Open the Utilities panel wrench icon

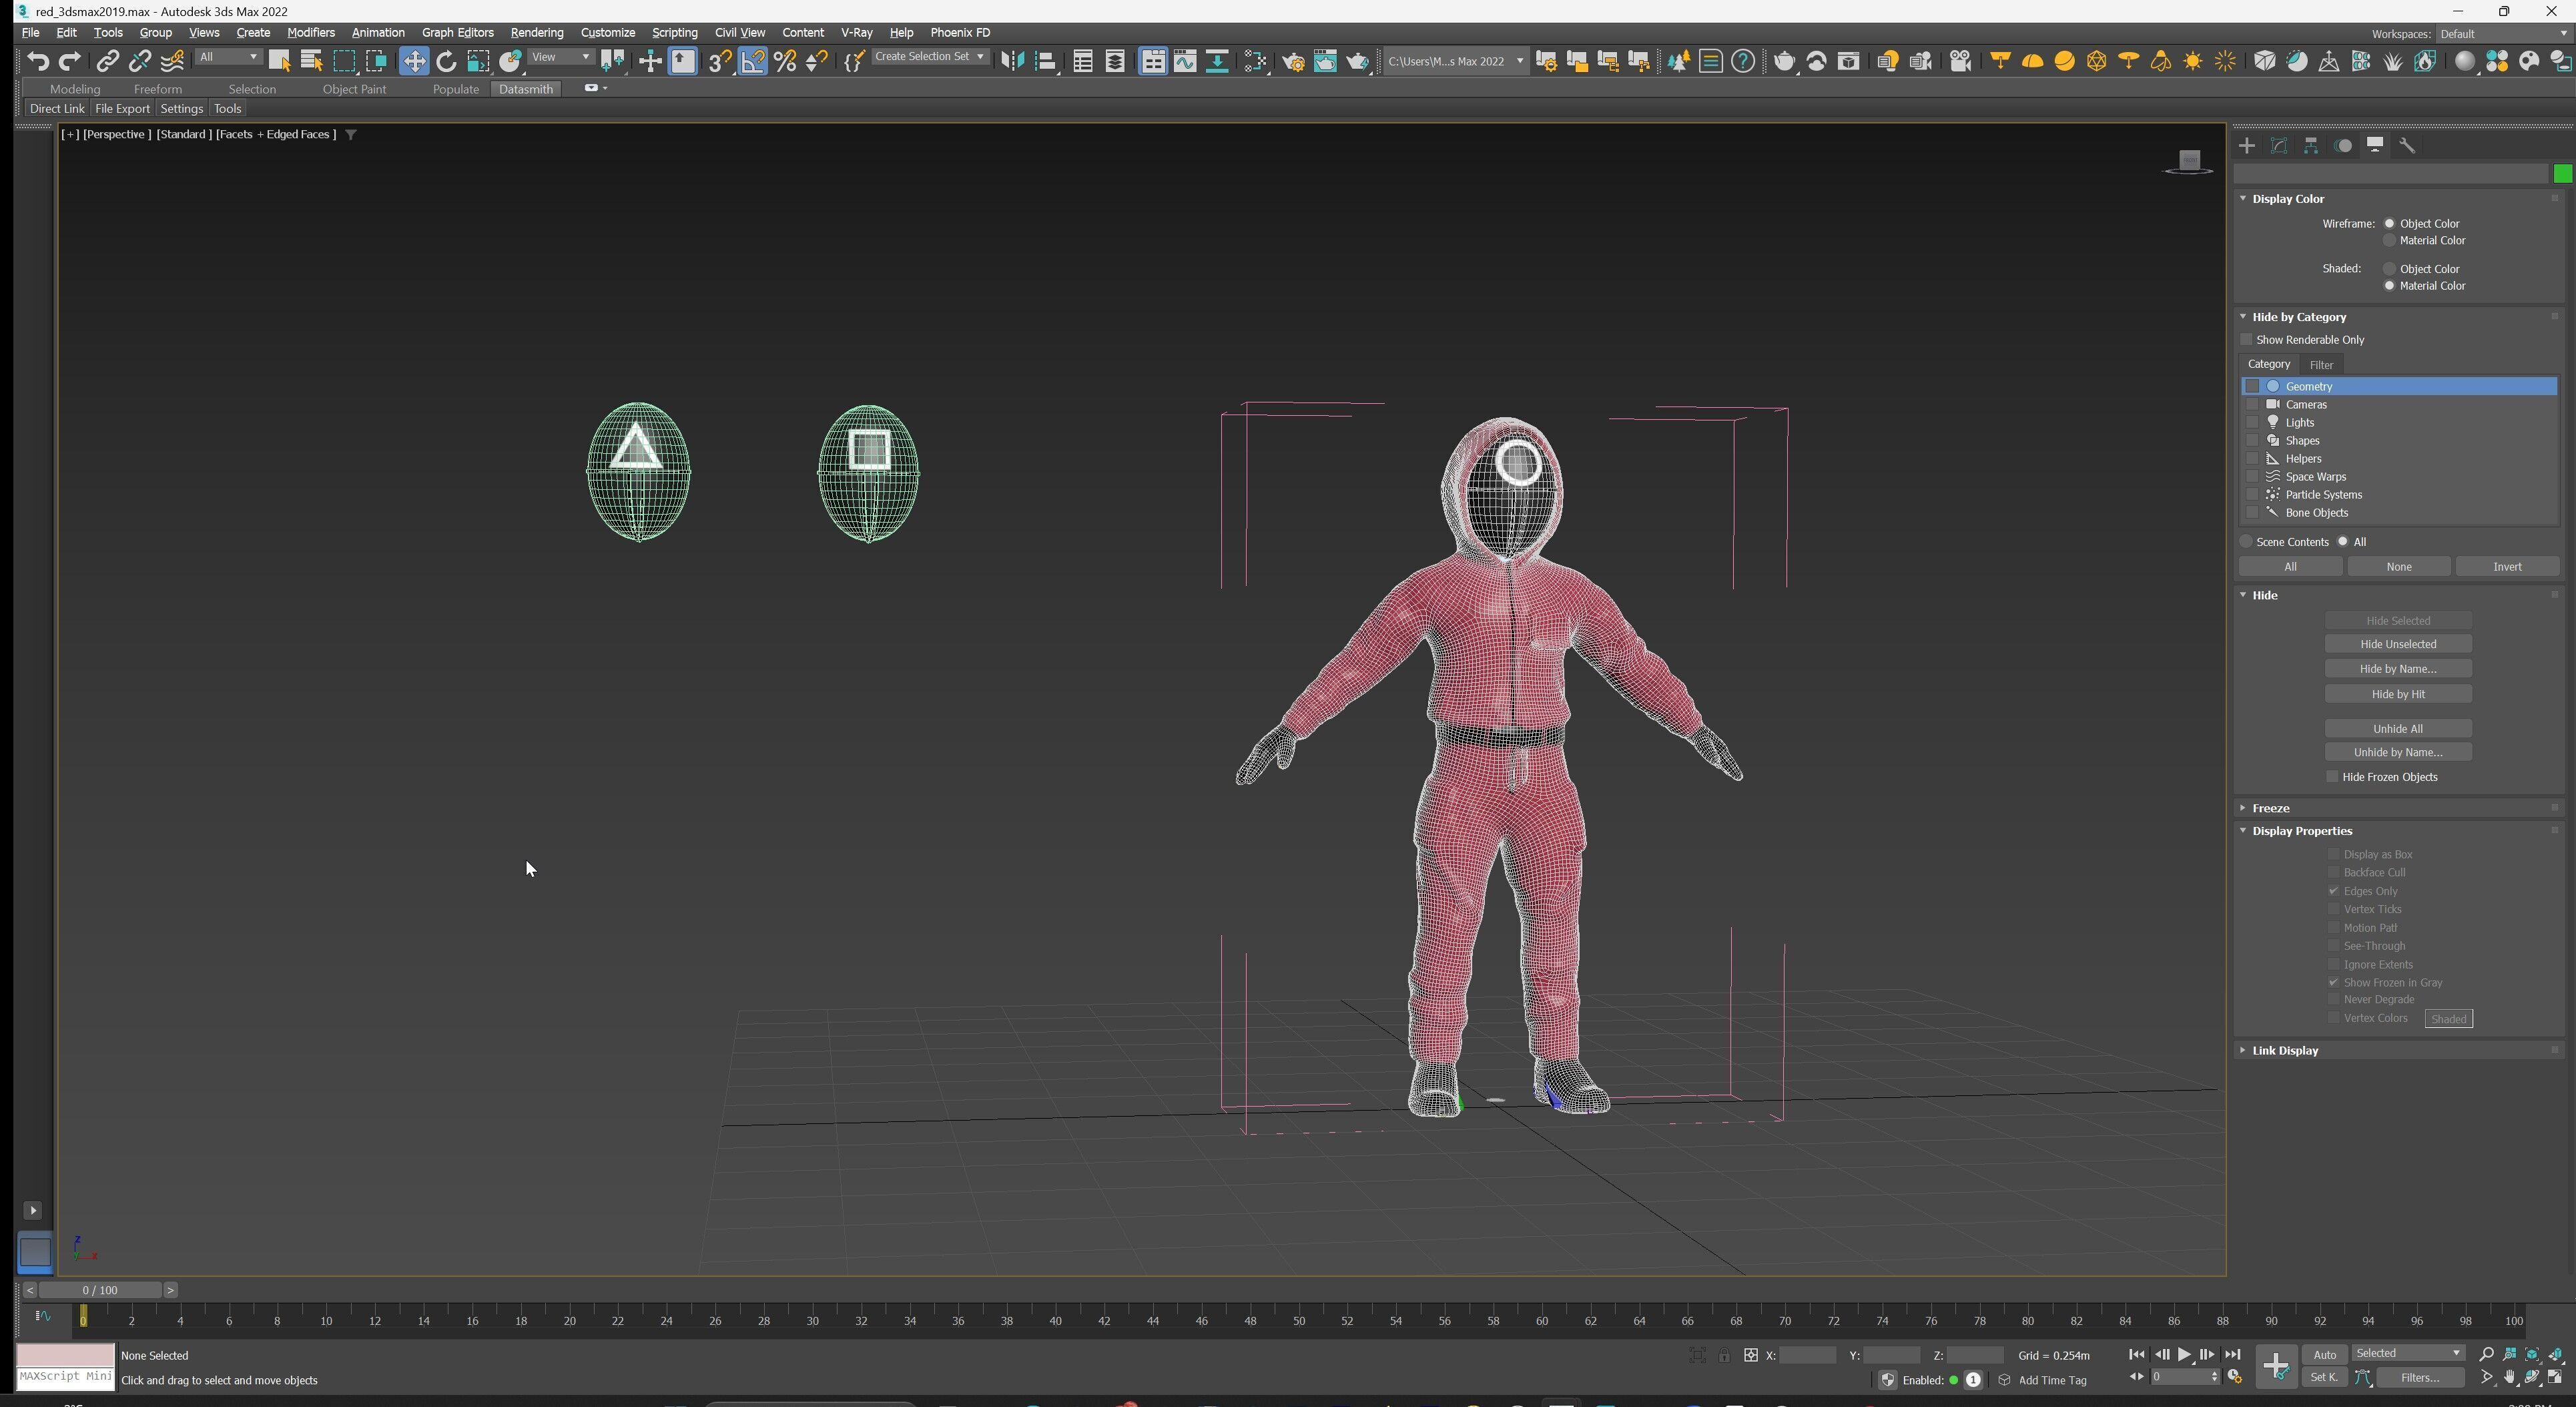(2407, 146)
